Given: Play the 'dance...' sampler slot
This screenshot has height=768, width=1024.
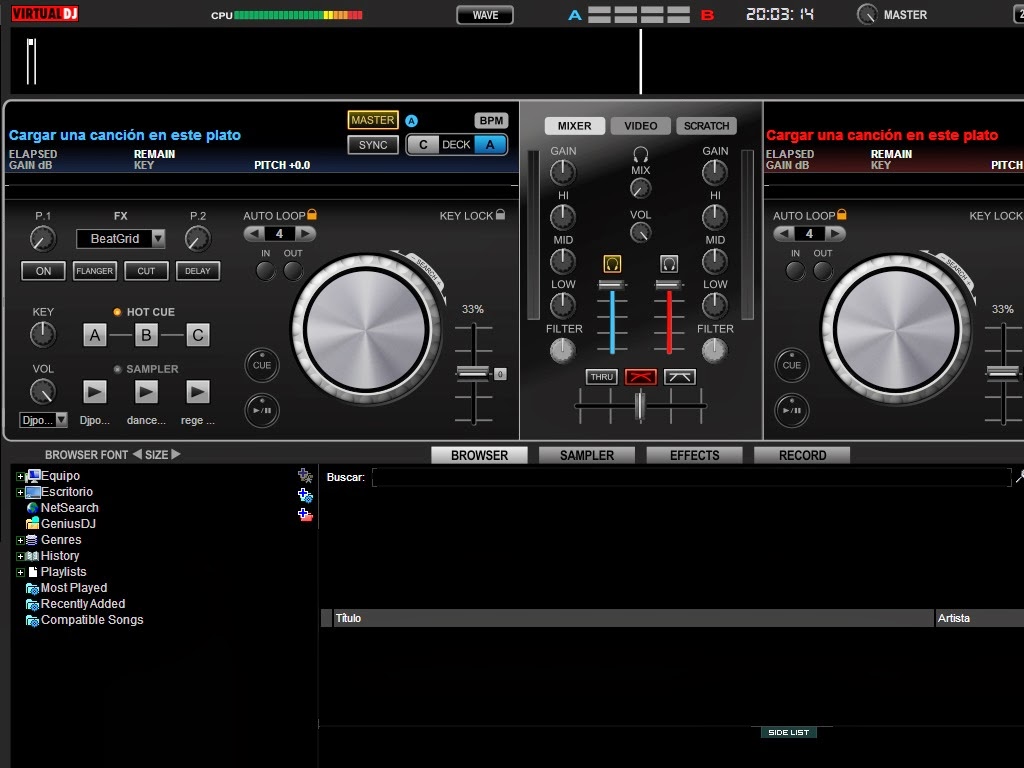Looking at the screenshot, I should (144, 392).
